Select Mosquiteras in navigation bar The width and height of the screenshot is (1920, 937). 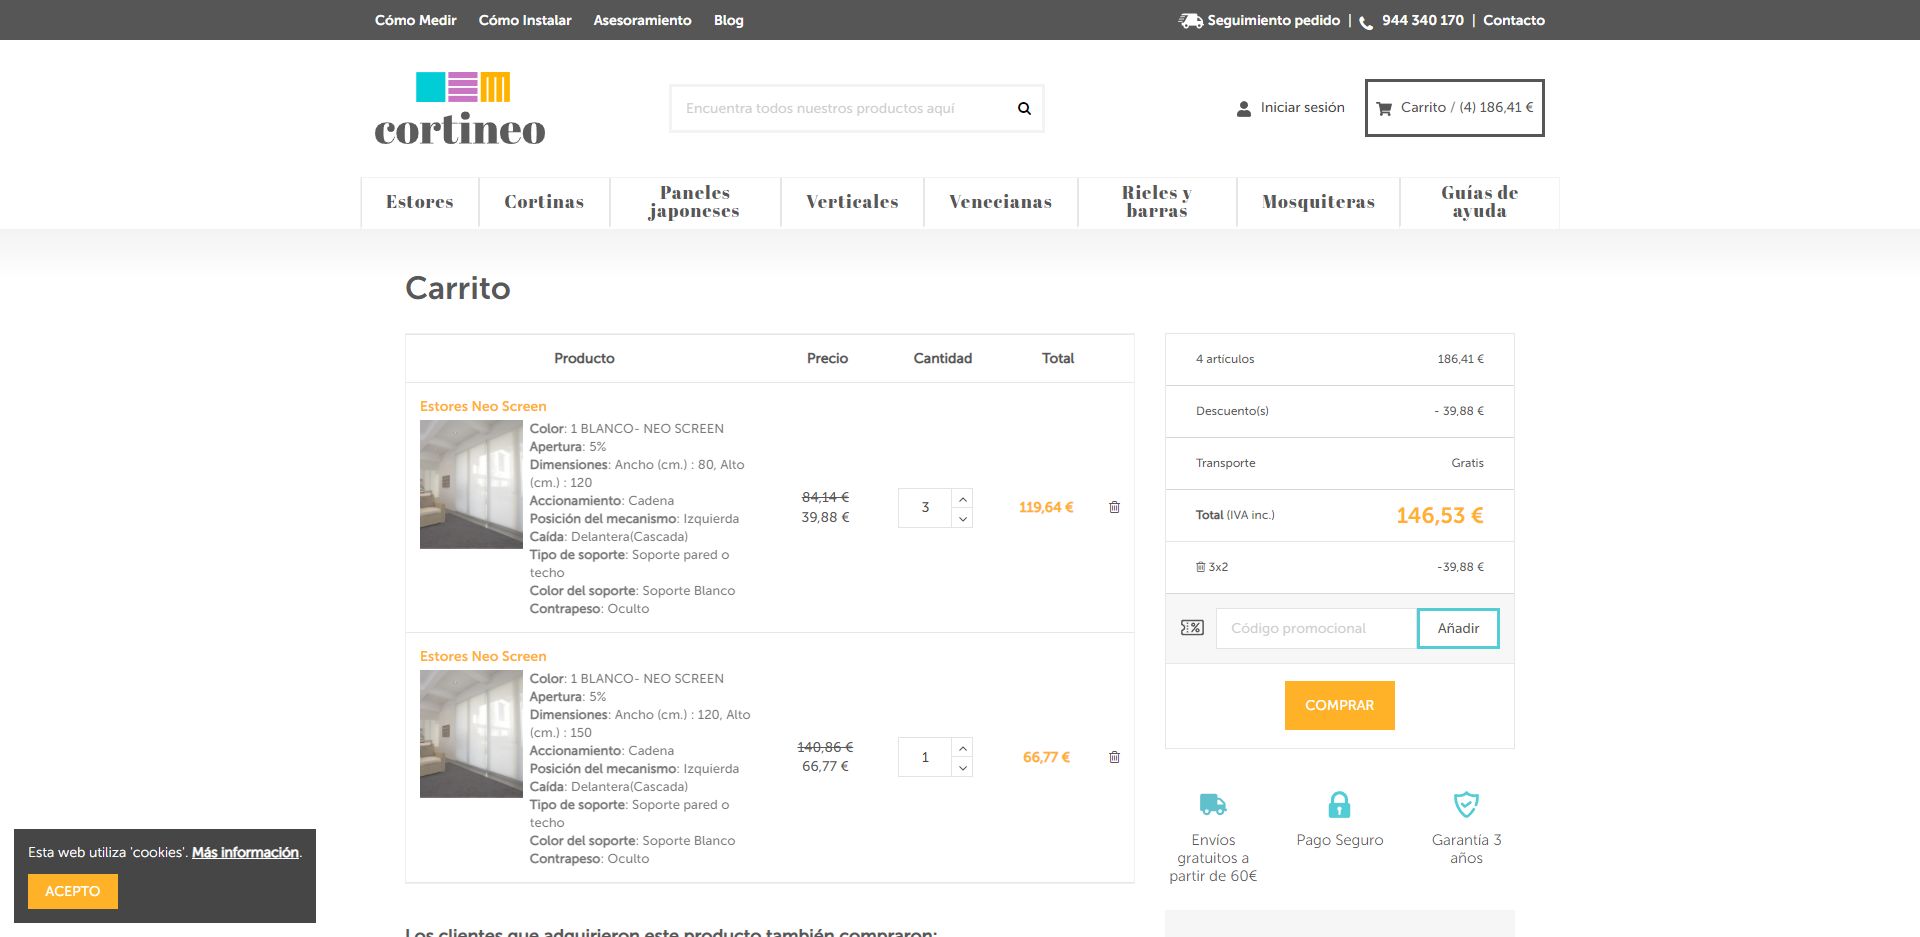[x=1318, y=202]
